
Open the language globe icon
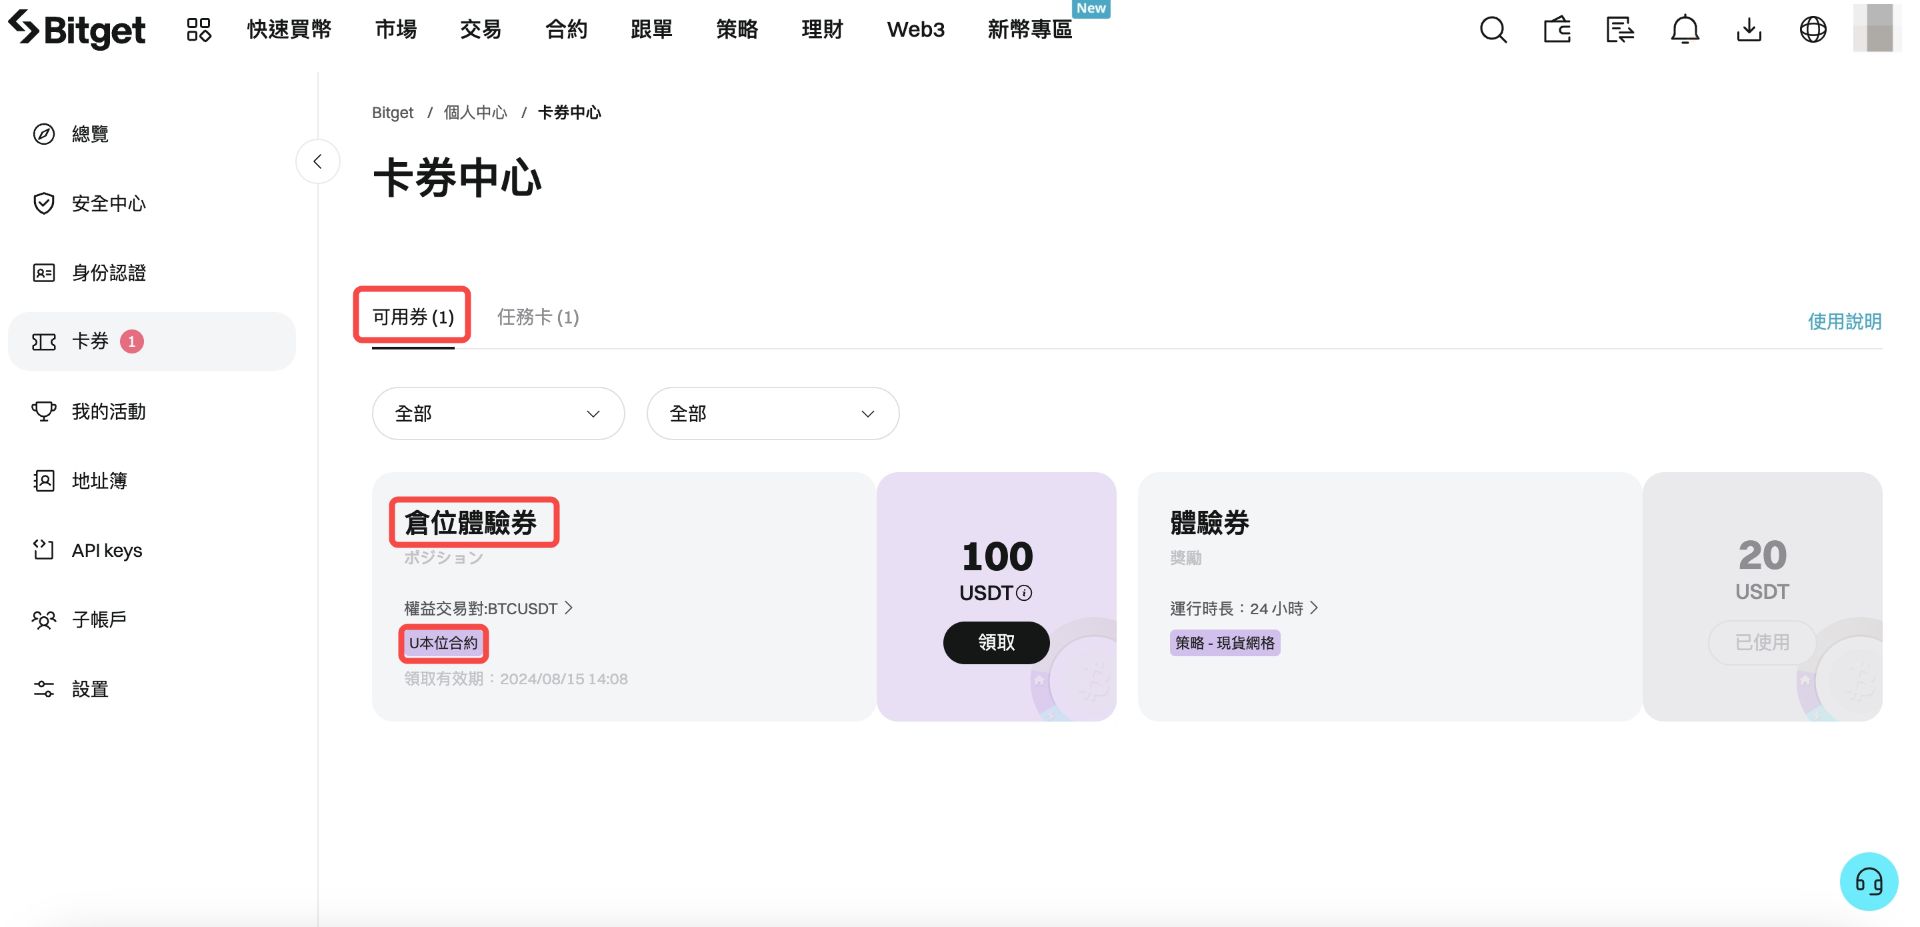point(1813,30)
